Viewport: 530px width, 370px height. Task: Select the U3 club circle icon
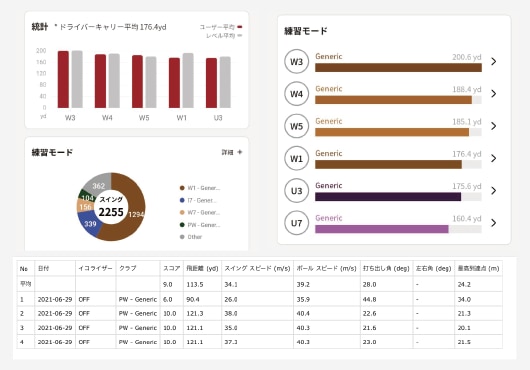coord(296,191)
